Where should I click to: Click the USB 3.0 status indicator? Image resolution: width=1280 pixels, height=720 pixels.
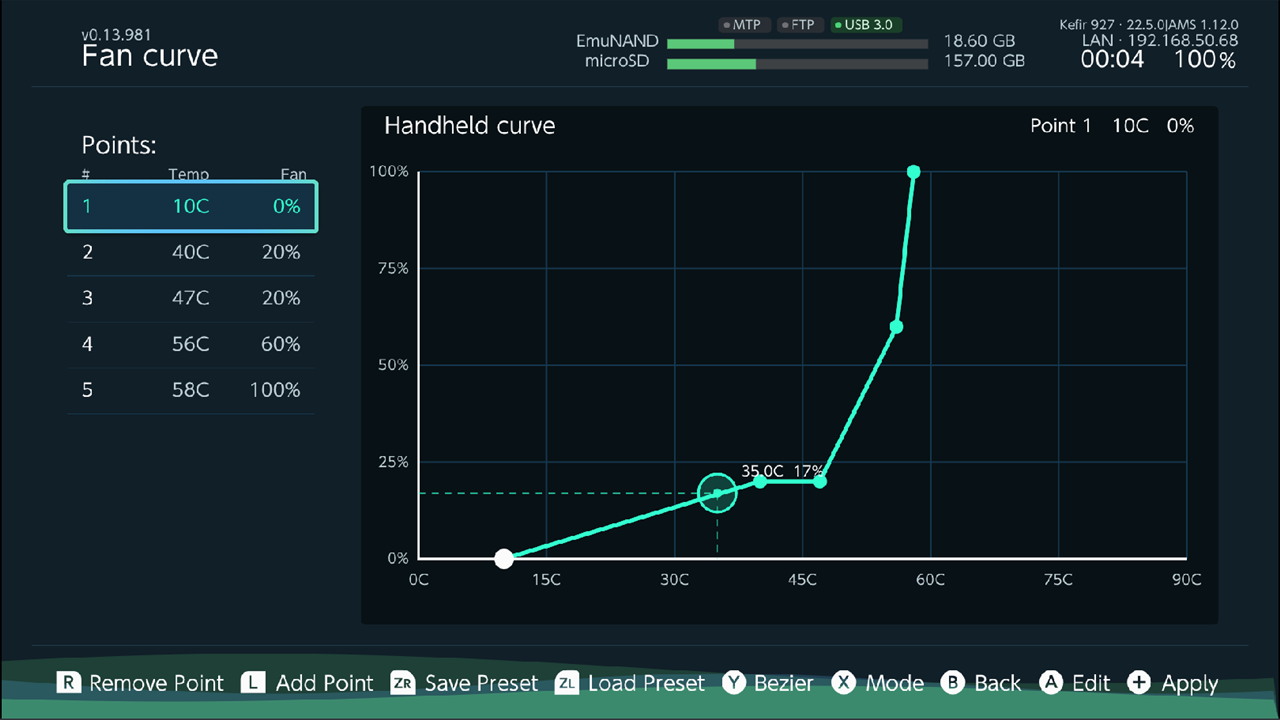point(866,24)
